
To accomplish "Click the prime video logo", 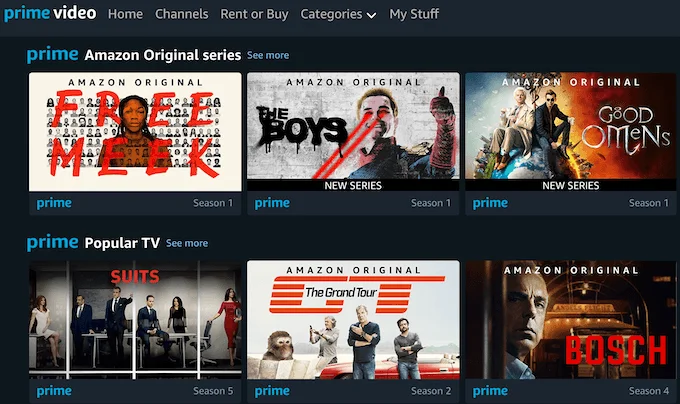I will (50, 13).
